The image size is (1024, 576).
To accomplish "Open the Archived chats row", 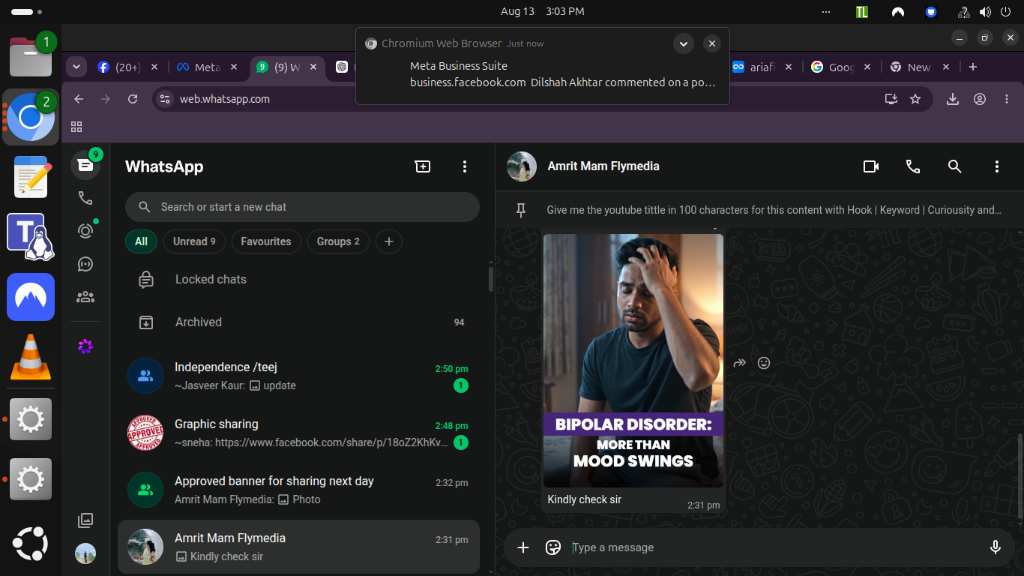I will point(302,322).
